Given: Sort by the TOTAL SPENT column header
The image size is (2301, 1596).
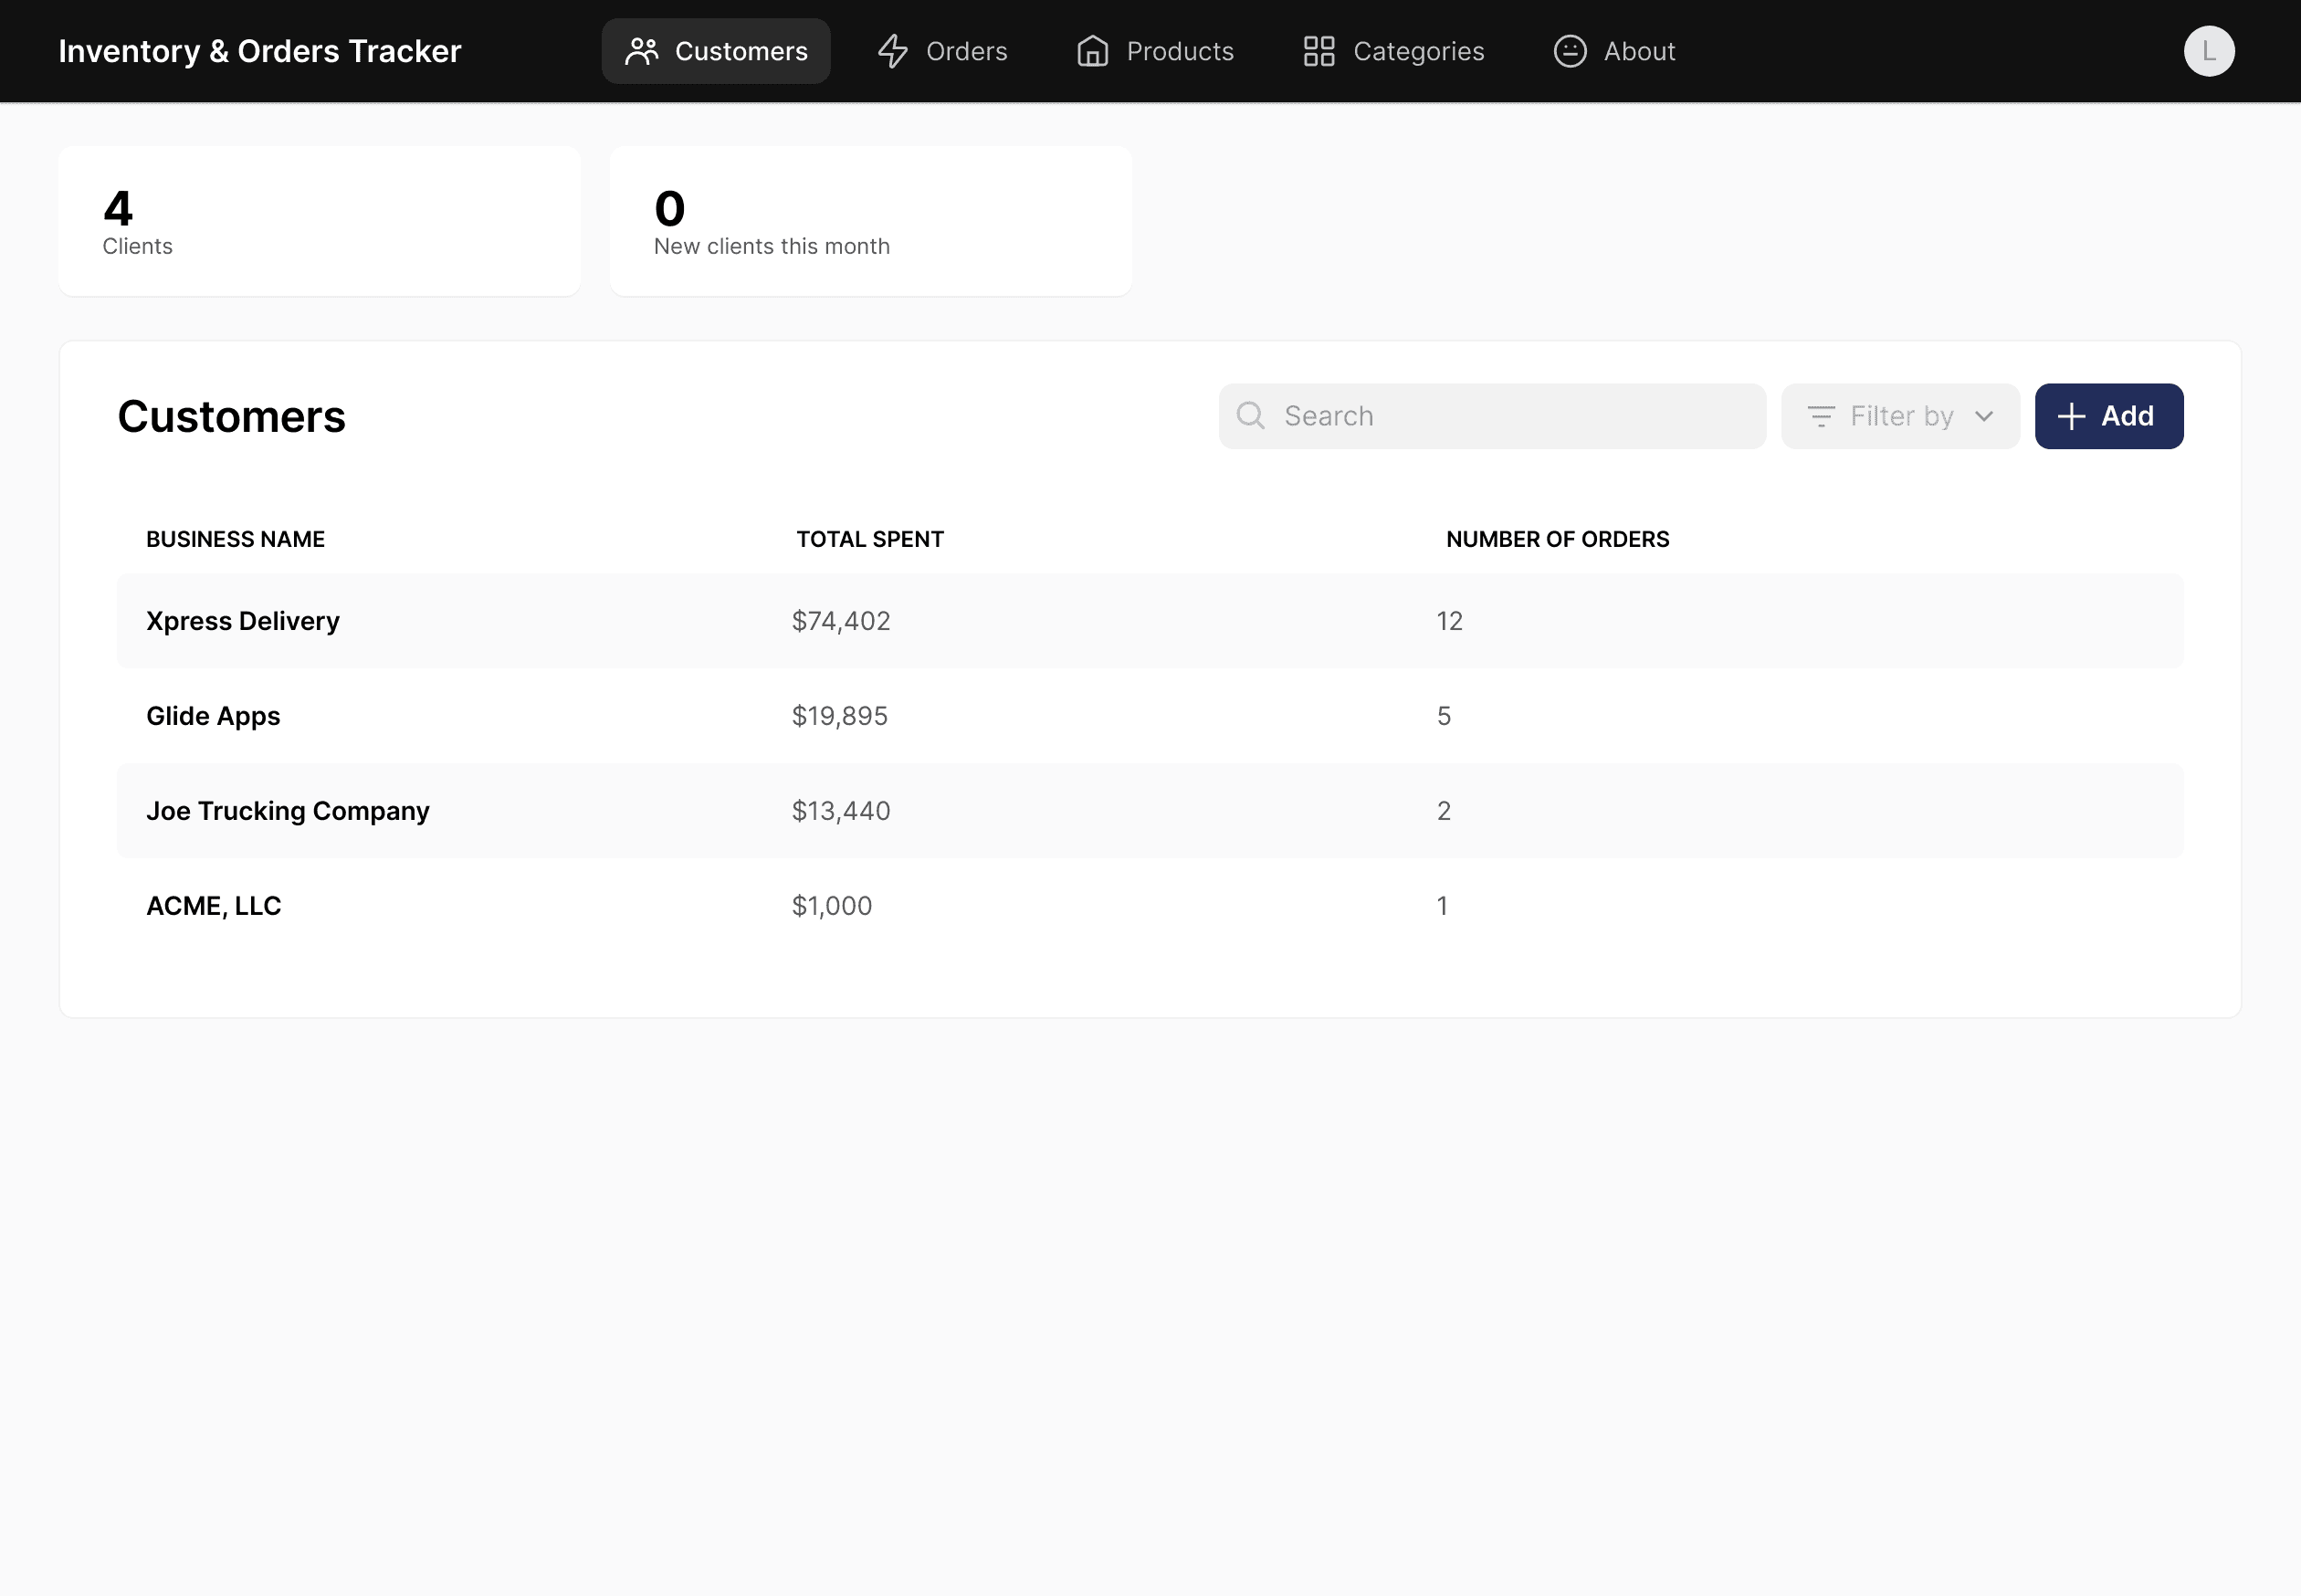Looking at the screenshot, I should tap(870, 539).
